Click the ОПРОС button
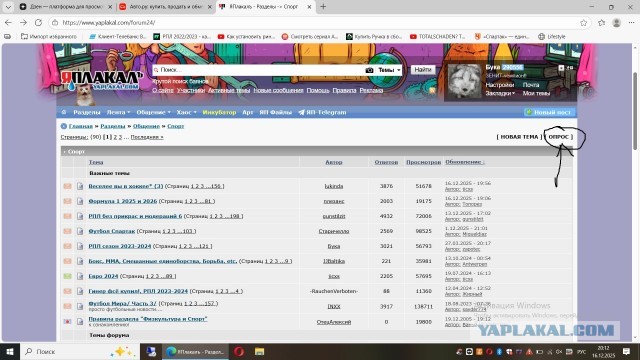The height and width of the screenshot is (360, 640). (x=559, y=137)
